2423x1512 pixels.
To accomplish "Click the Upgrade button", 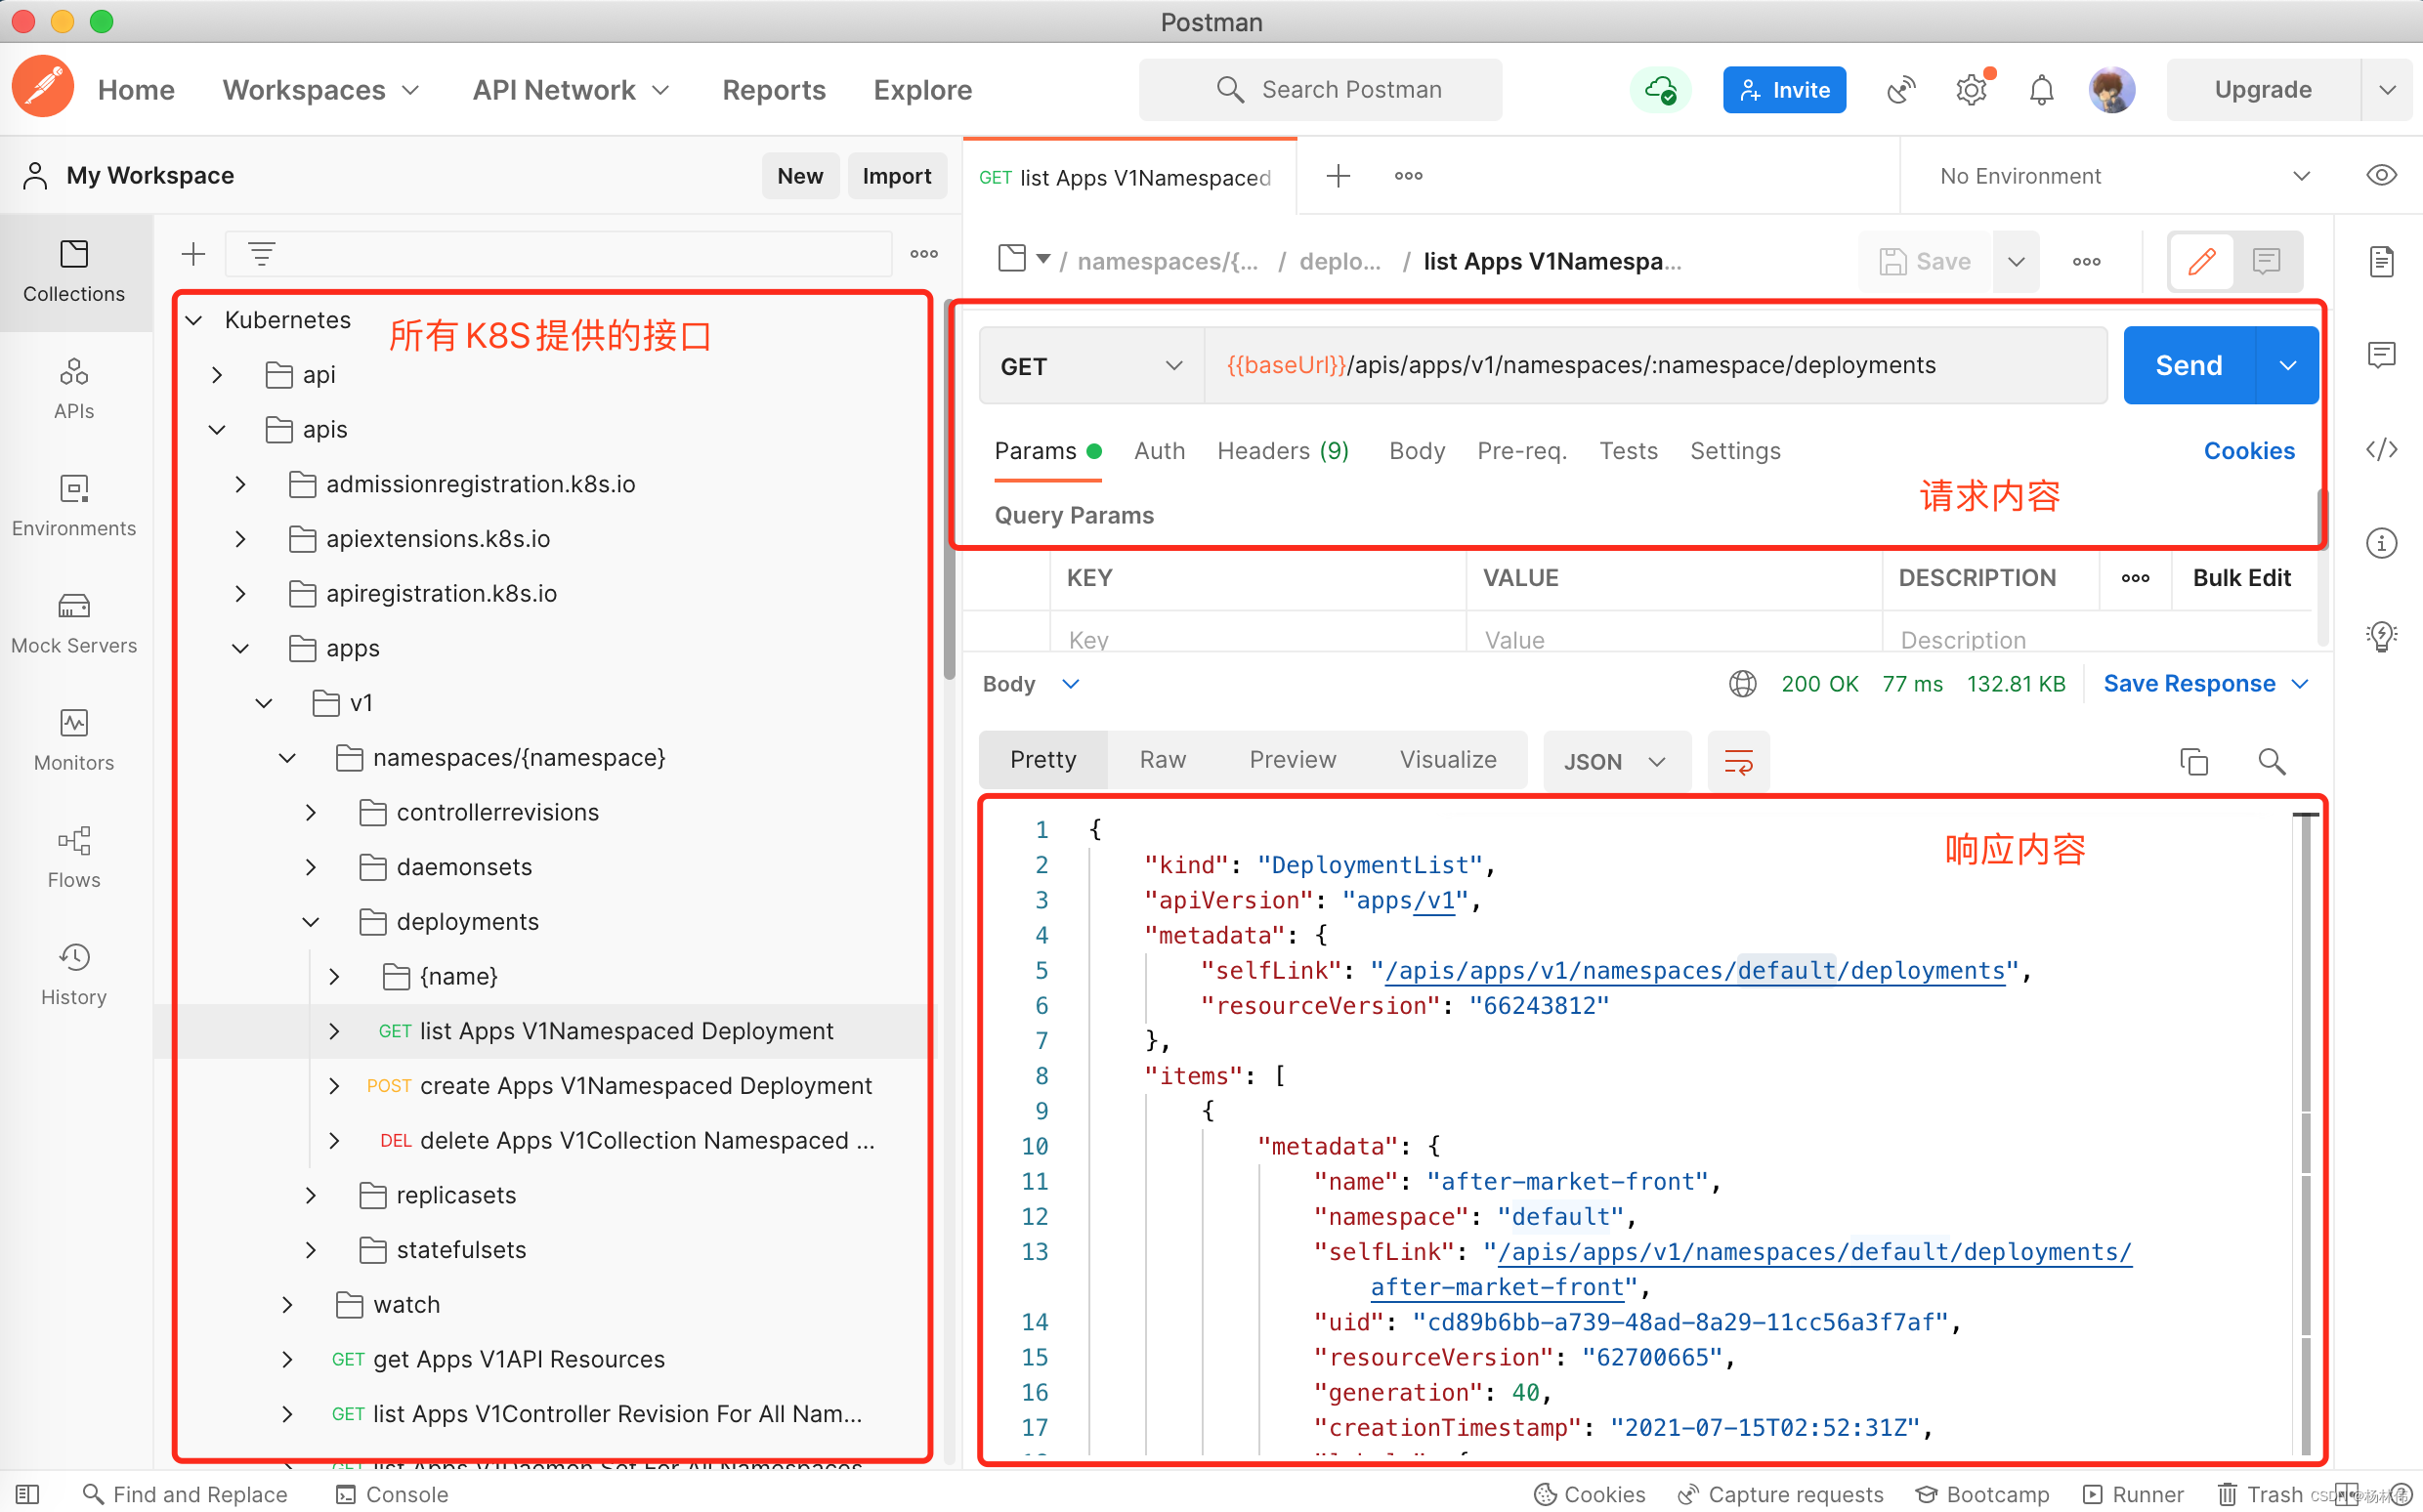I will (x=2263, y=90).
